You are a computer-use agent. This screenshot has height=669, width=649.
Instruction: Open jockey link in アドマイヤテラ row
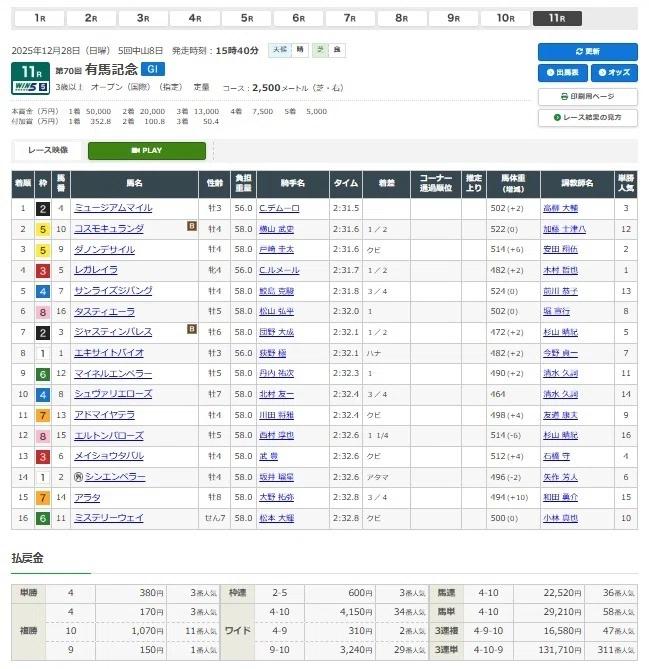276,415
